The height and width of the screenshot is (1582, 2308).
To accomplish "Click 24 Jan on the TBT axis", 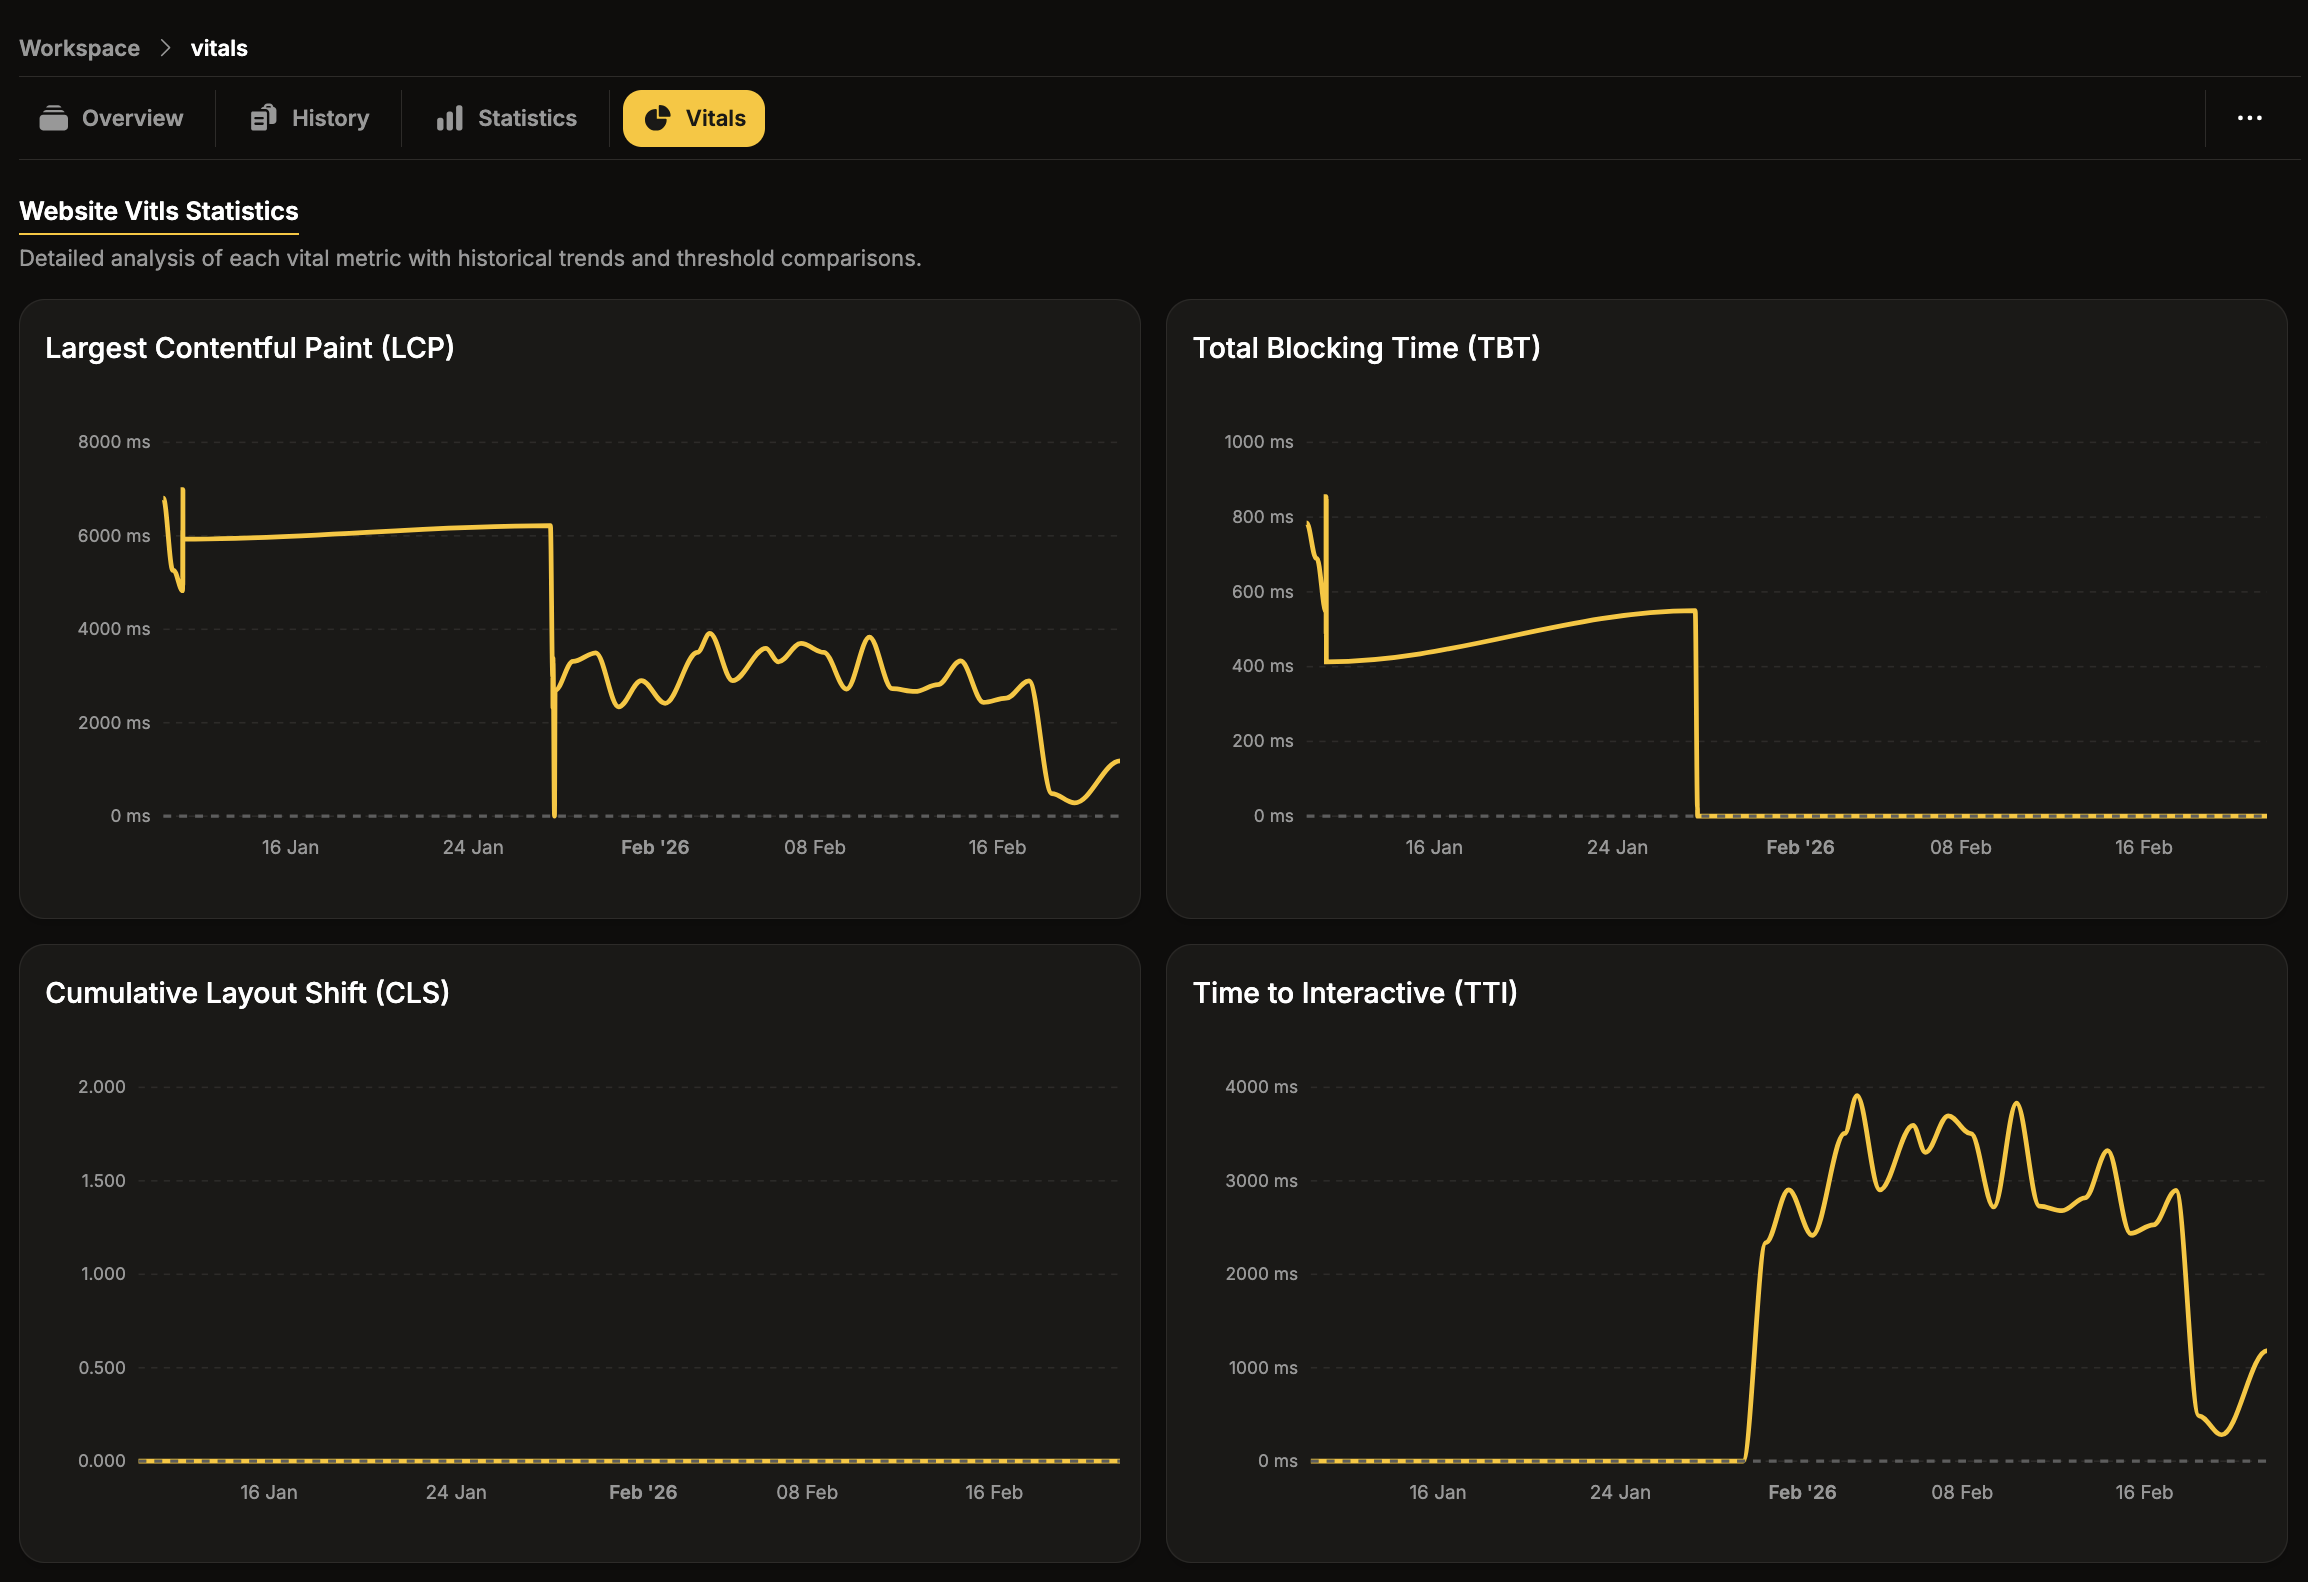I will coord(1617,847).
